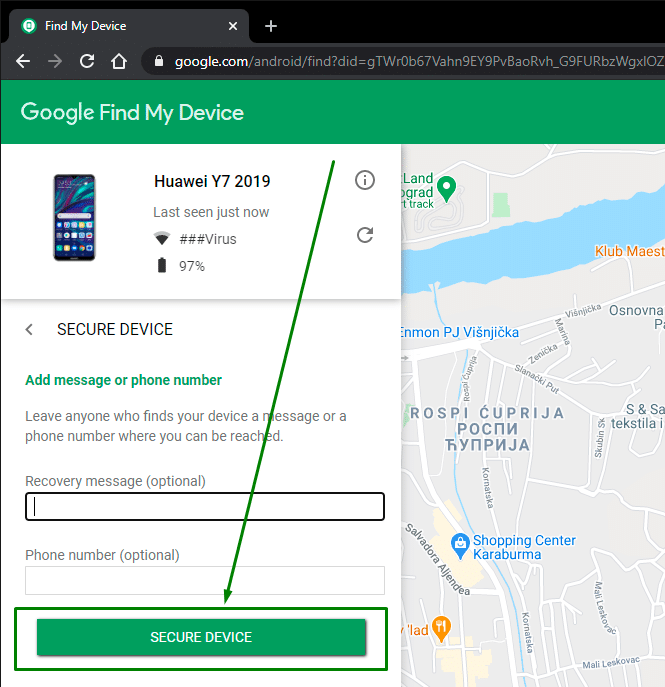Refresh the device location icon
This screenshot has height=687, width=665.
pyautogui.click(x=364, y=235)
